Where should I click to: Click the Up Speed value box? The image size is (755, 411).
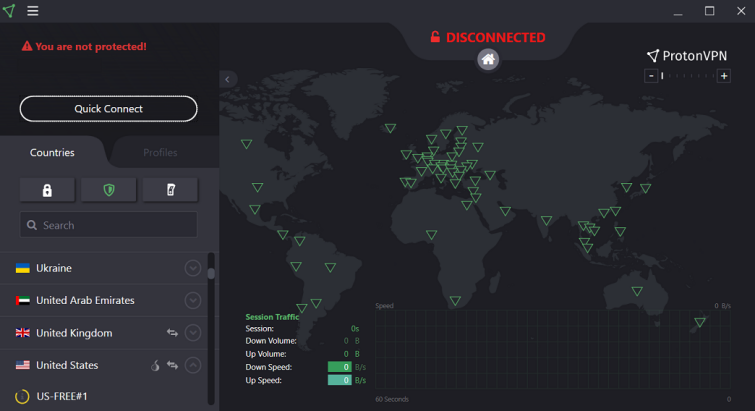coord(339,380)
